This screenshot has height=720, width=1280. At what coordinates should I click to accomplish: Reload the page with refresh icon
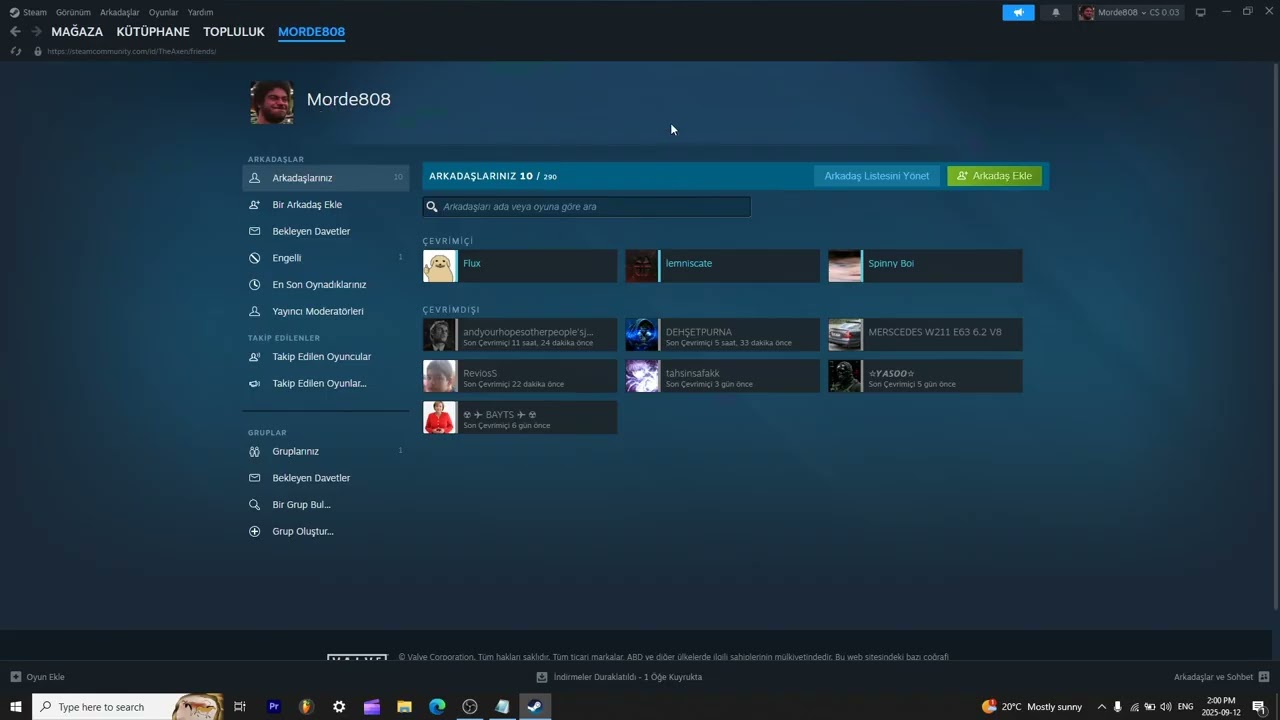tap(15, 51)
